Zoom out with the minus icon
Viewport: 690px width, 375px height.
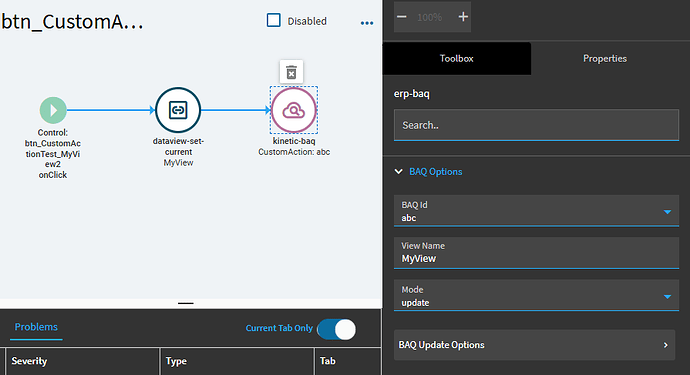(402, 17)
